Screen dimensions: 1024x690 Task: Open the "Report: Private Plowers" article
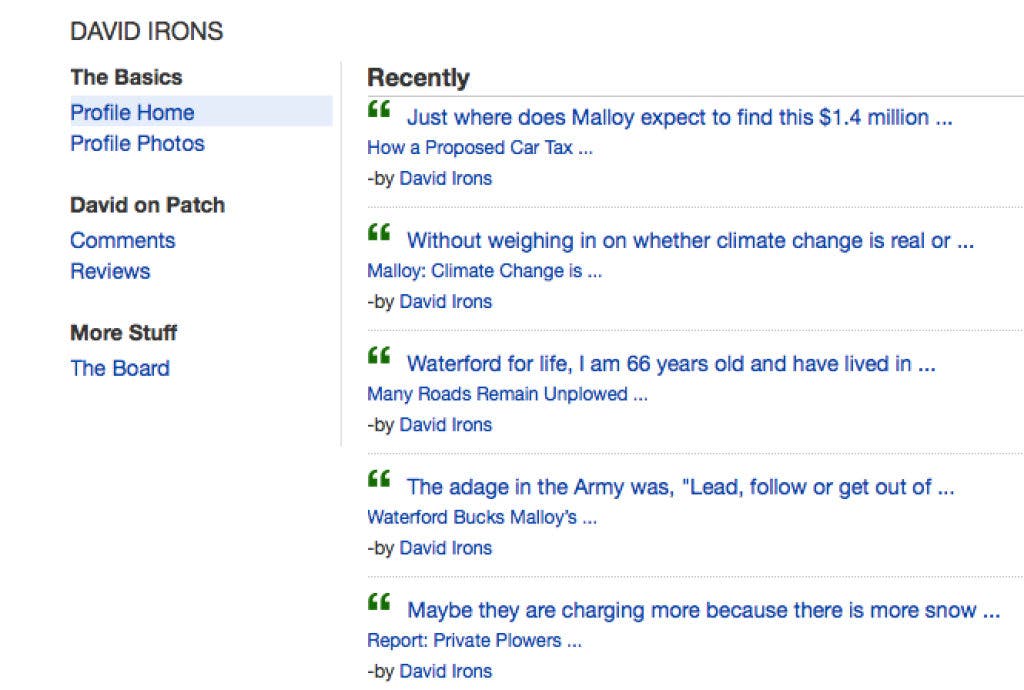click(x=474, y=641)
